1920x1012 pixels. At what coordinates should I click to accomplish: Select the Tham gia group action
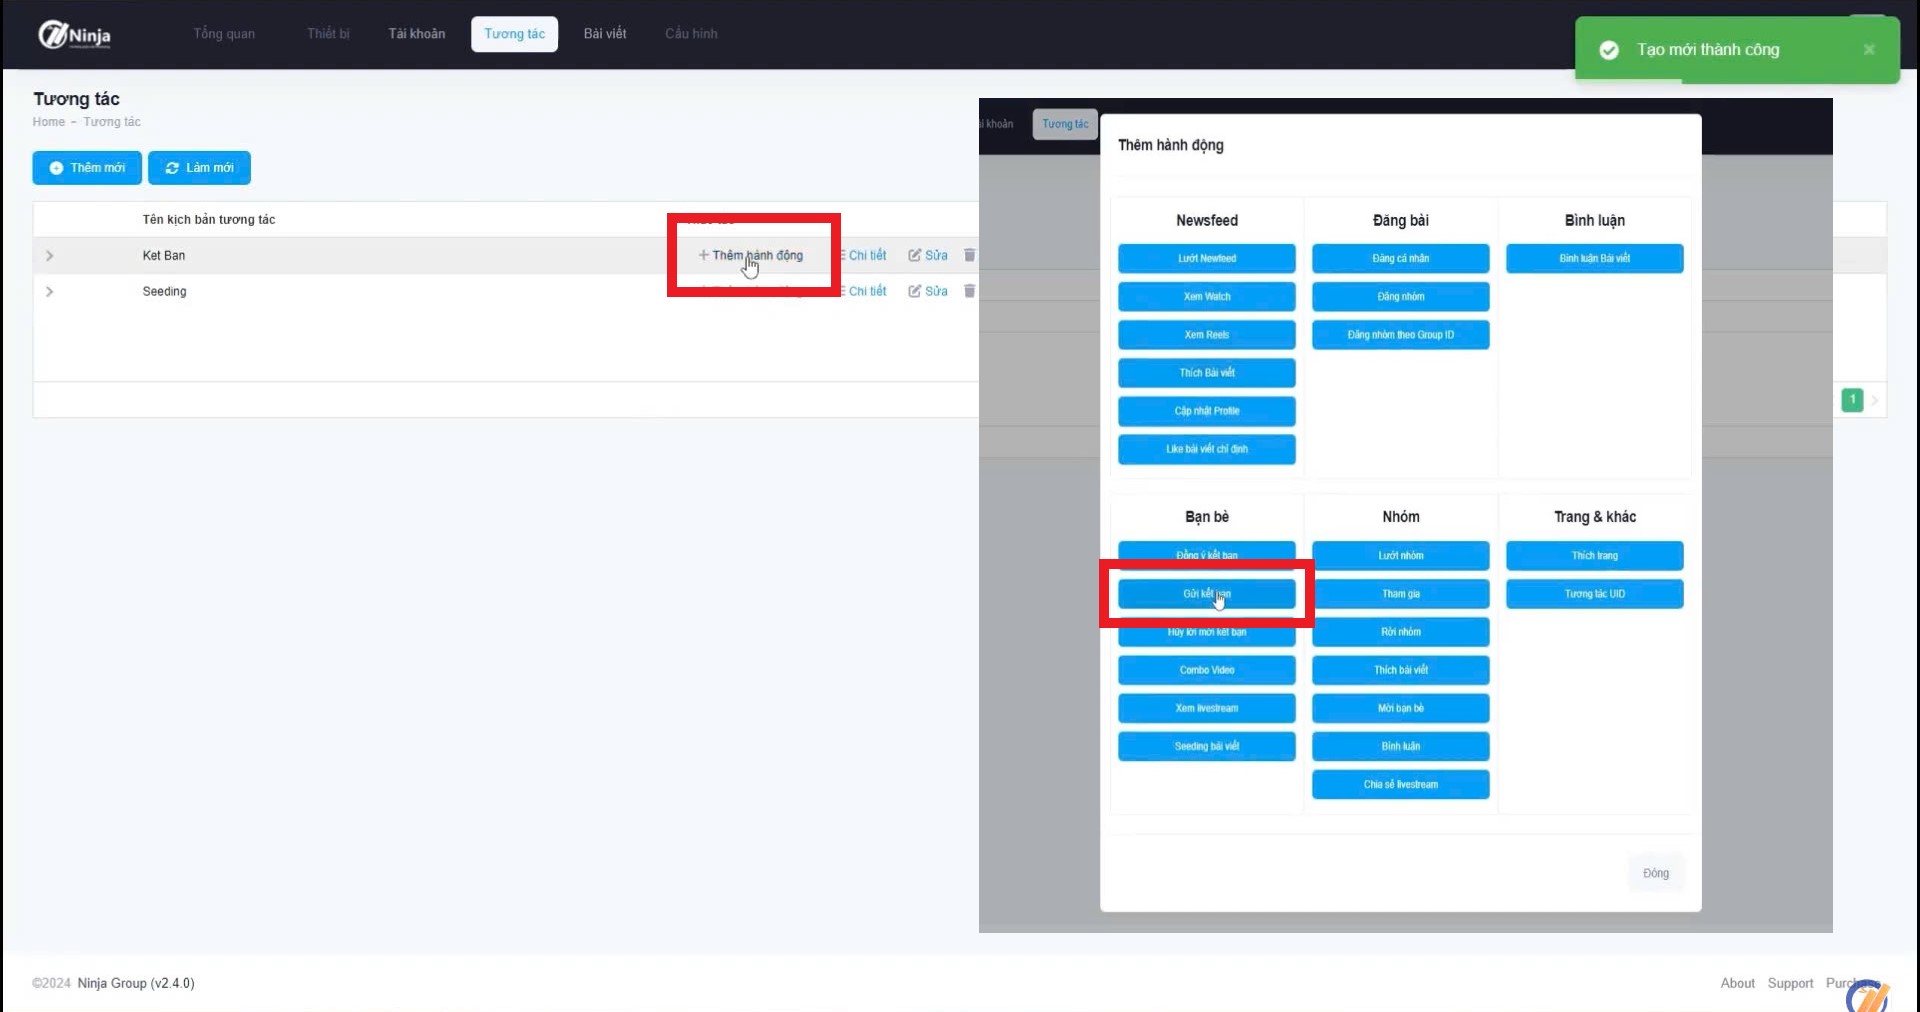(x=1400, y=594)
